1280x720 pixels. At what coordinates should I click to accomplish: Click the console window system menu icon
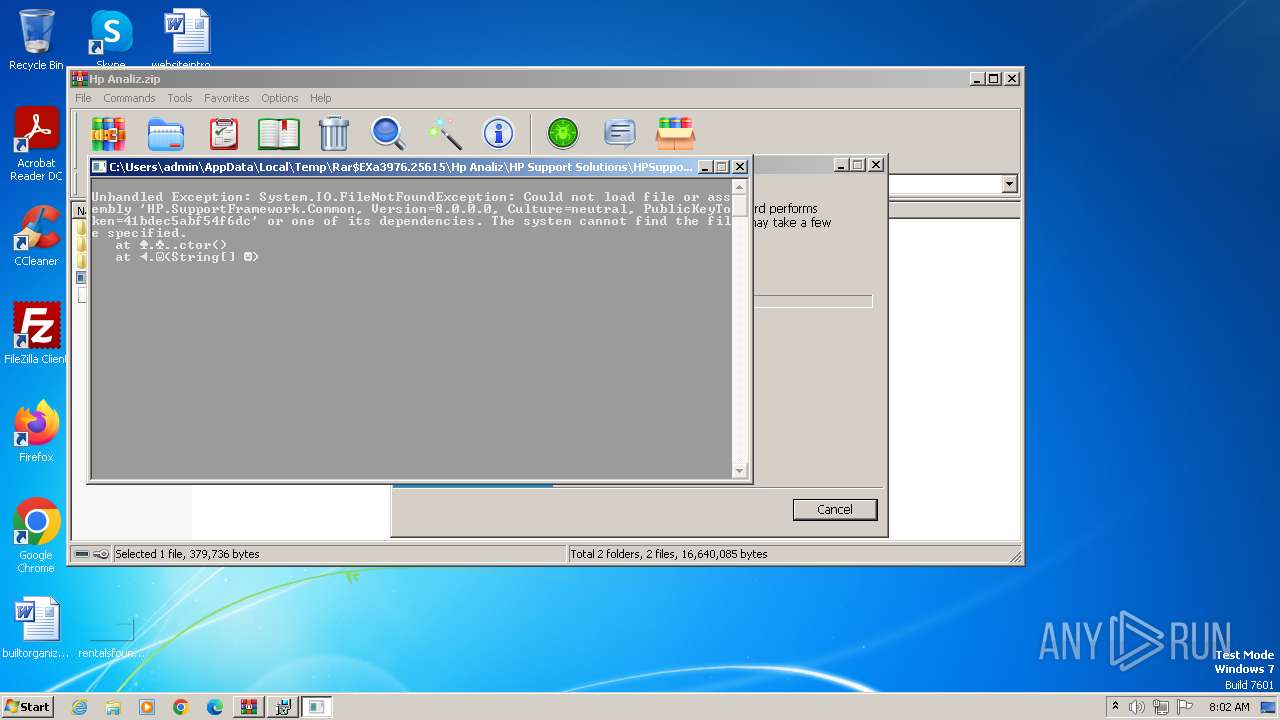point(99,167)
